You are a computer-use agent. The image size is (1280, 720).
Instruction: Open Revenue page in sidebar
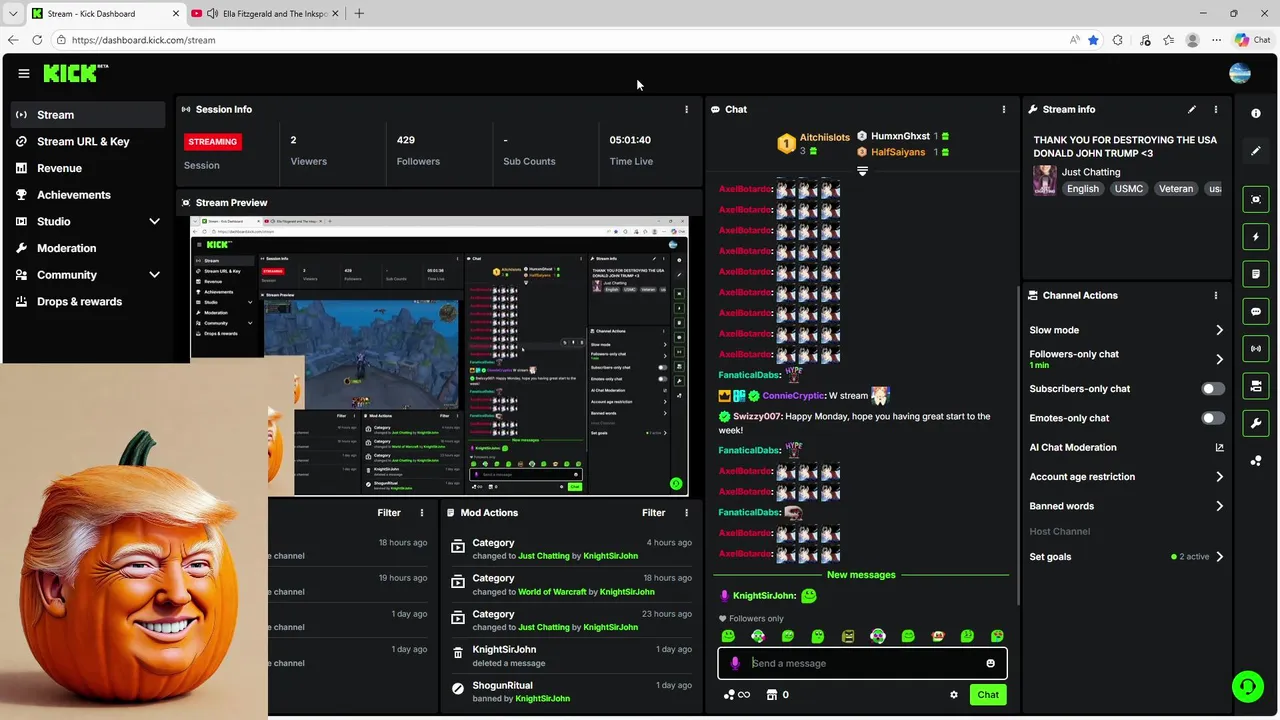point(87,168)
